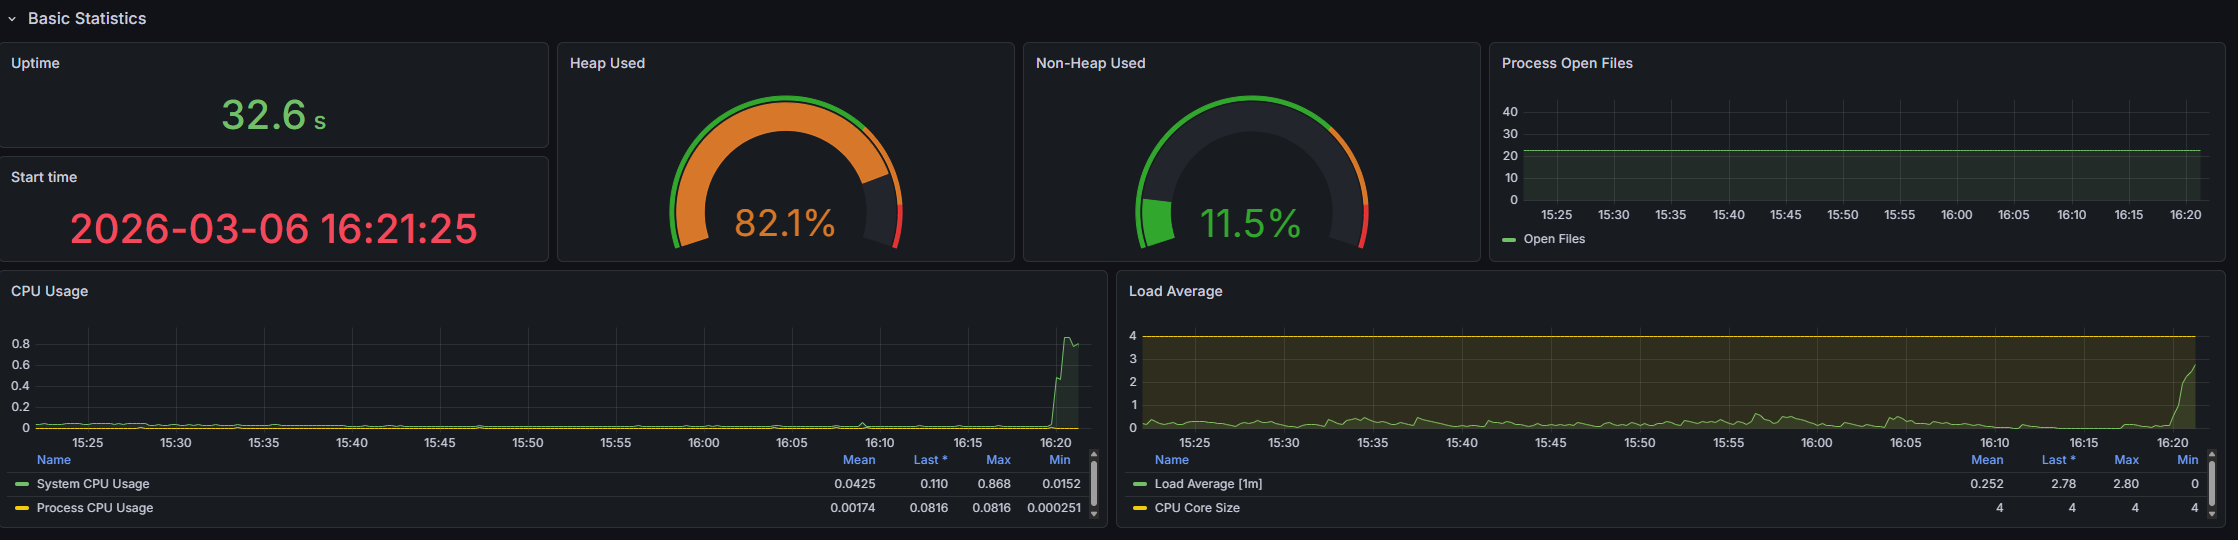The width and height of the screenshot is (2238, 540).
Task: Toggle Load Average [1m] series label
Action: click(x=1208, y=484)
